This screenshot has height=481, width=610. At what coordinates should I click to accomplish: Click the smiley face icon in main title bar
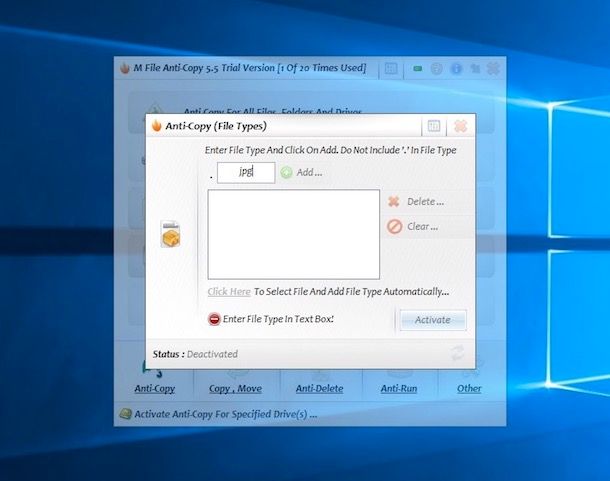(436, 69)
